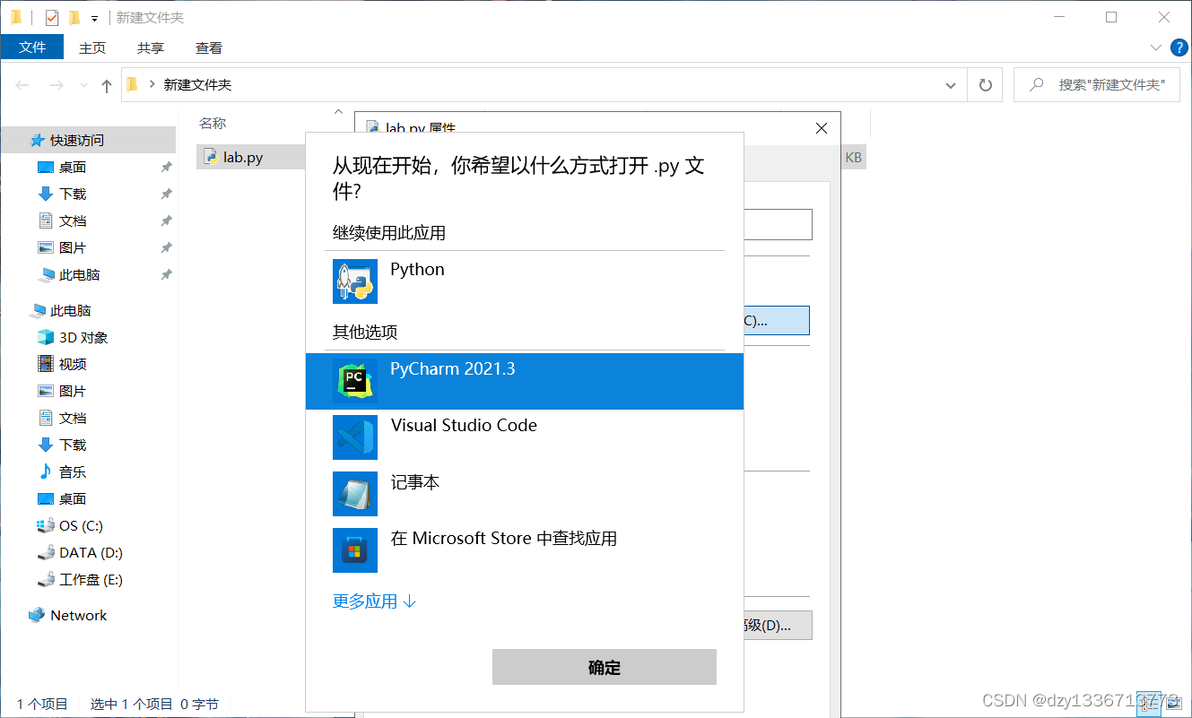Viewport: 1192px width, 718px height.
Task: Open address bar history dropdown
Action: pos(950,85)
